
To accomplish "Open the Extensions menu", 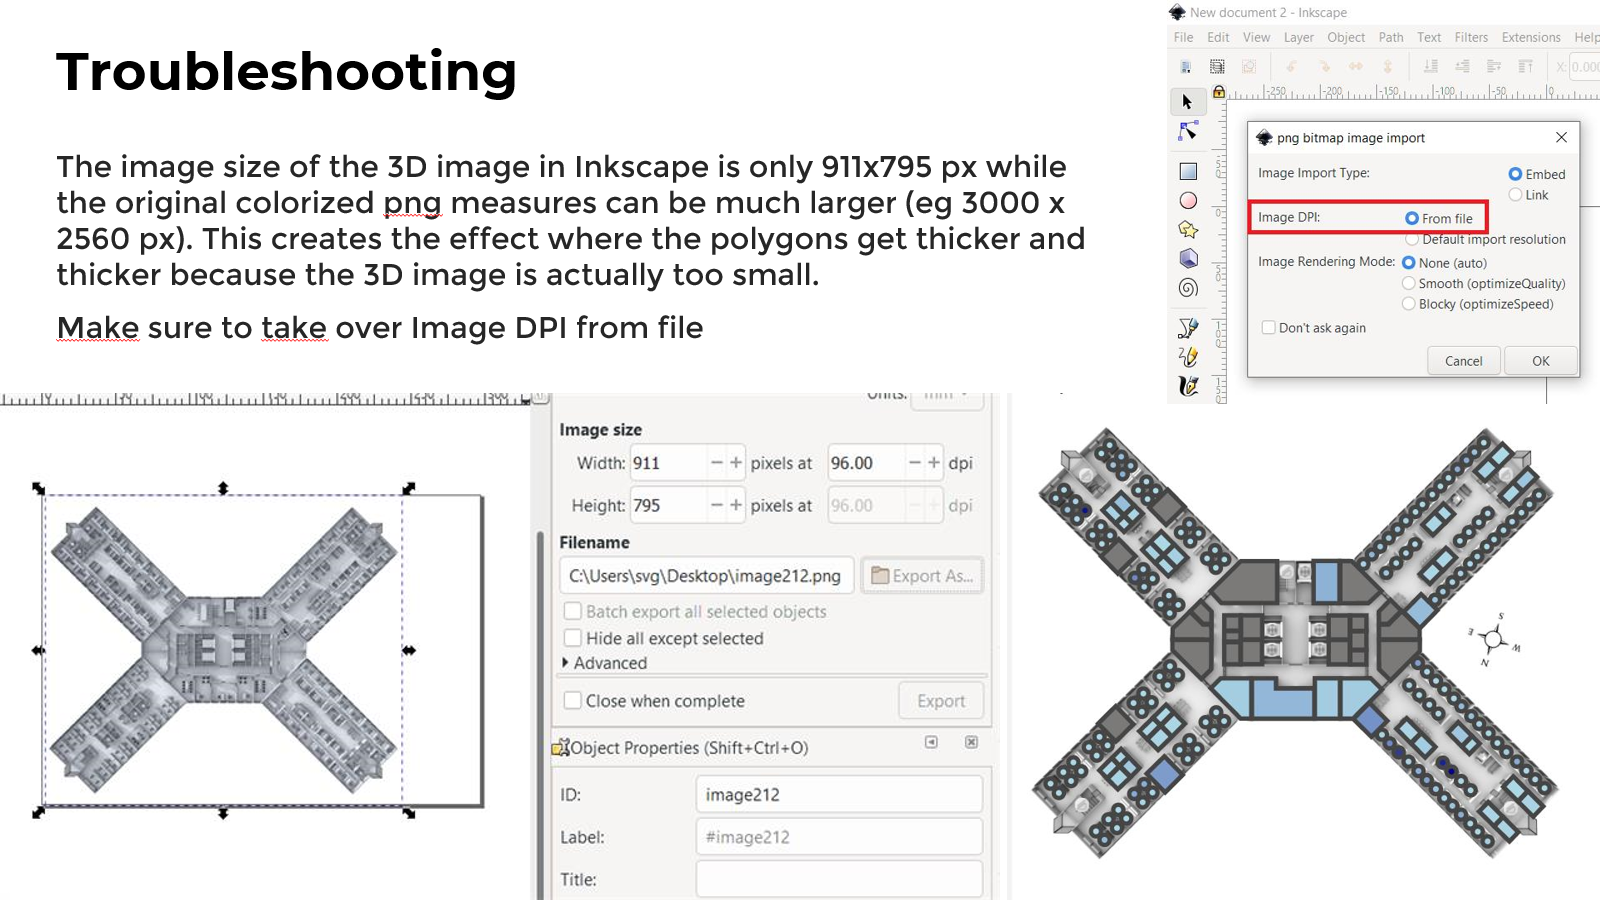I will pos(1530,37).
